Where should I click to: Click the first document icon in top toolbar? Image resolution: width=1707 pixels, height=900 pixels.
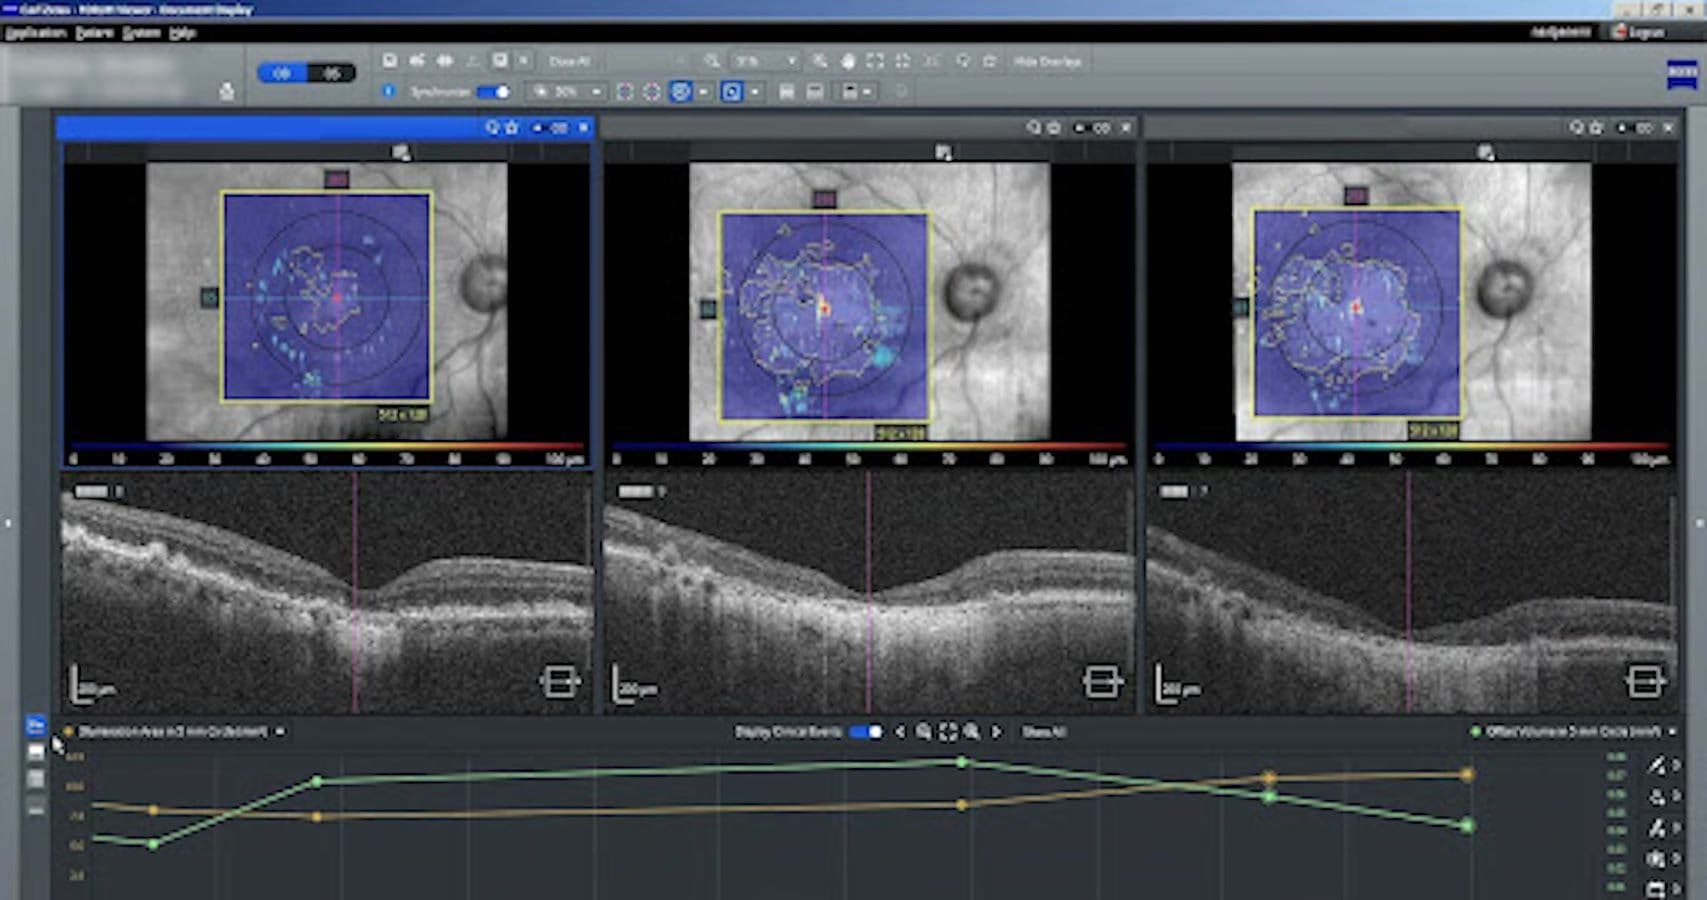tap(390, 61)
